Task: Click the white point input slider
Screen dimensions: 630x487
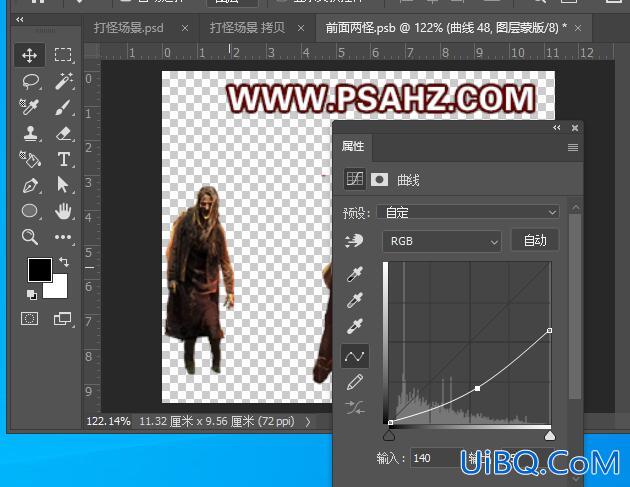Action: [x=550, y=435]
